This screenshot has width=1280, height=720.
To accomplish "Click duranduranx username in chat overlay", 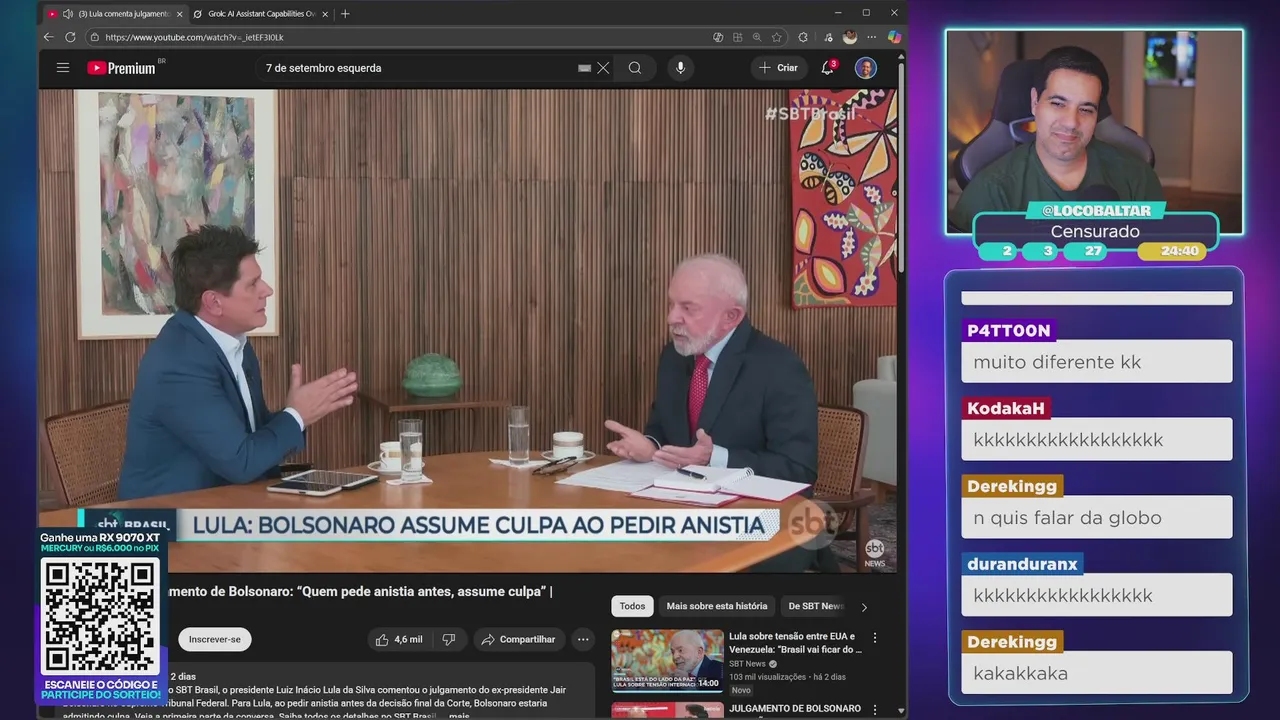I will click(x=1023, y=564).
